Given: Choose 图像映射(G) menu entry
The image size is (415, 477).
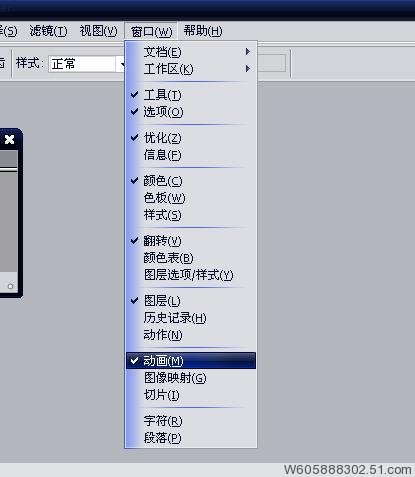Looking at the screenshot, I should click(x=191, y=378).
